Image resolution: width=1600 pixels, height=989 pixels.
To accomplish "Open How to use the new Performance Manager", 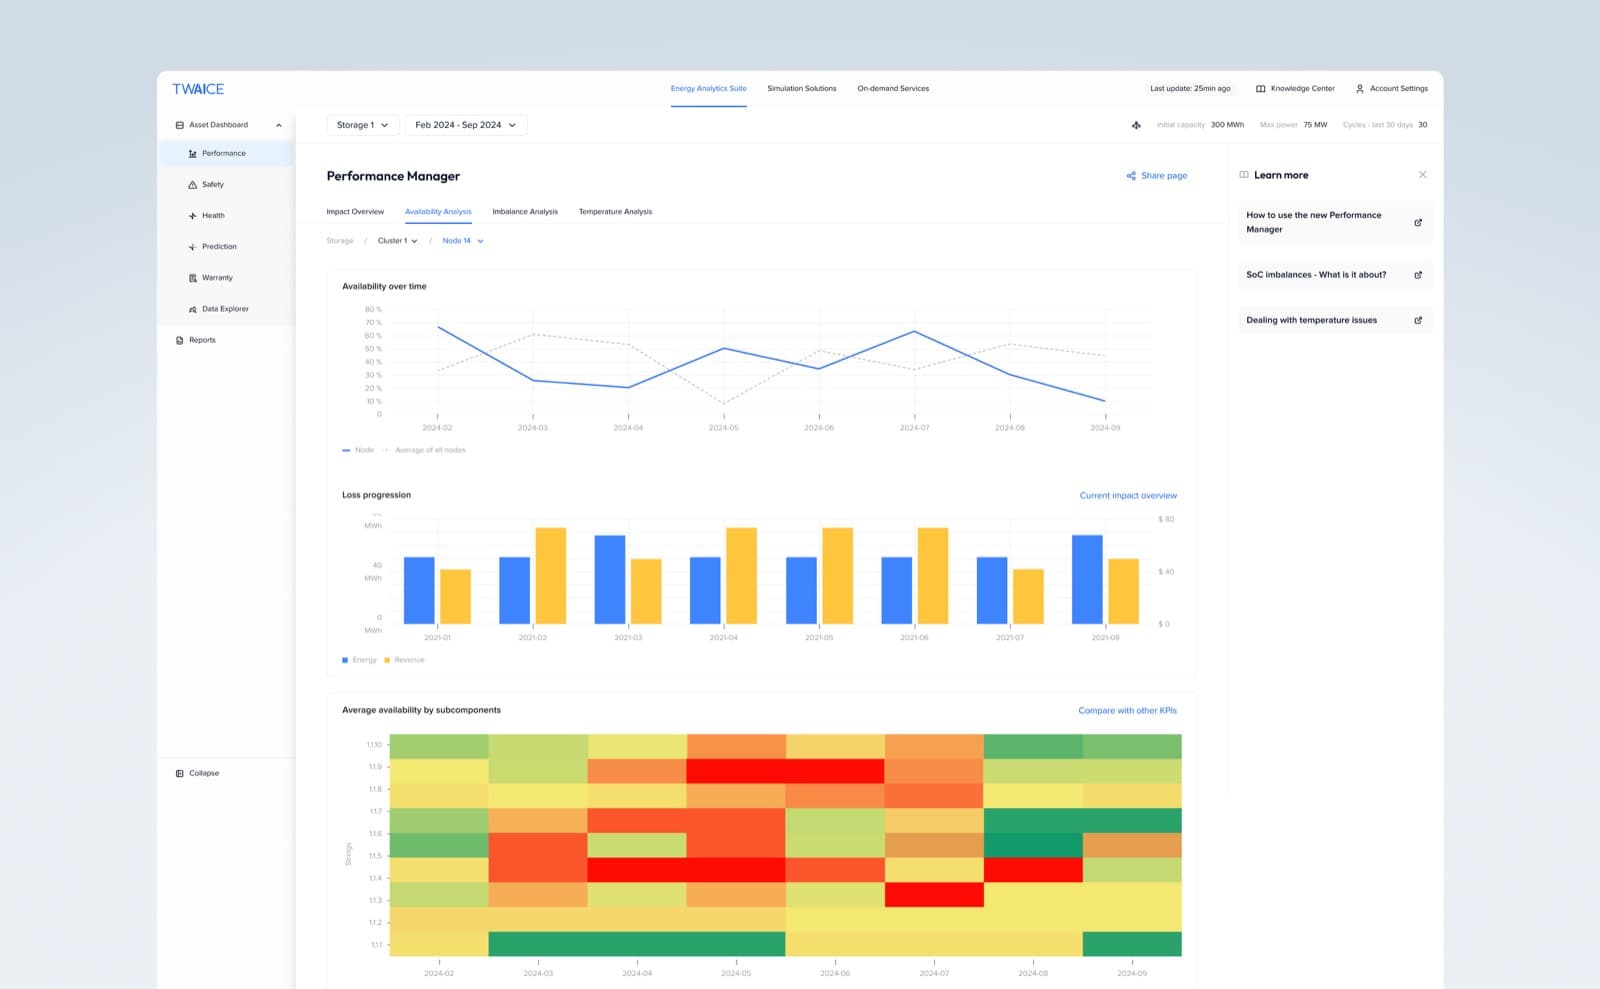I will pos(1335,222).
